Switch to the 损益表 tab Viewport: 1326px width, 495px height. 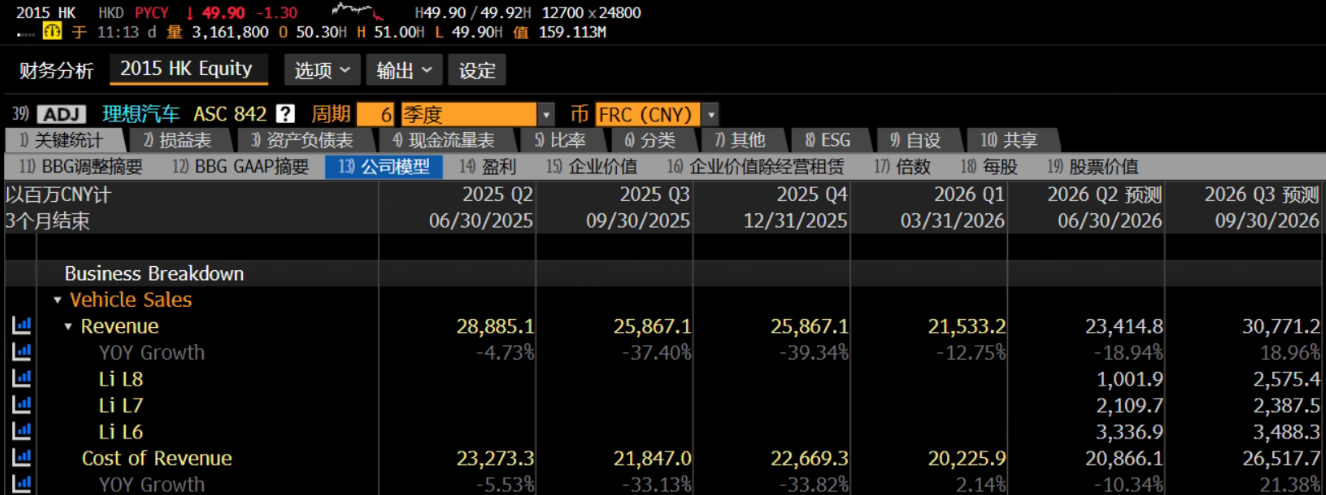(x=177, y=141)
